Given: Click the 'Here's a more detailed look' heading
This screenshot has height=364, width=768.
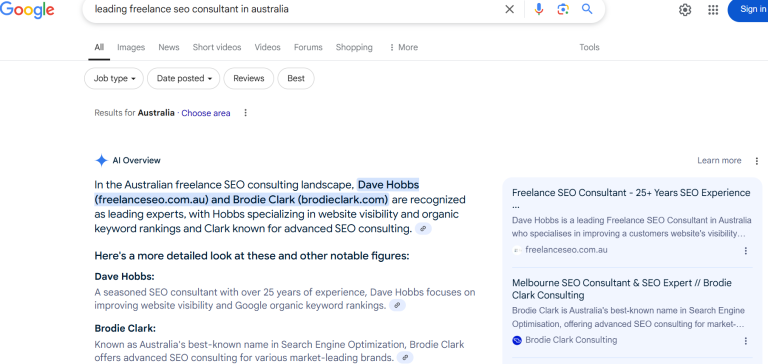Looking at the screenshot, I should tap(252, 256).
